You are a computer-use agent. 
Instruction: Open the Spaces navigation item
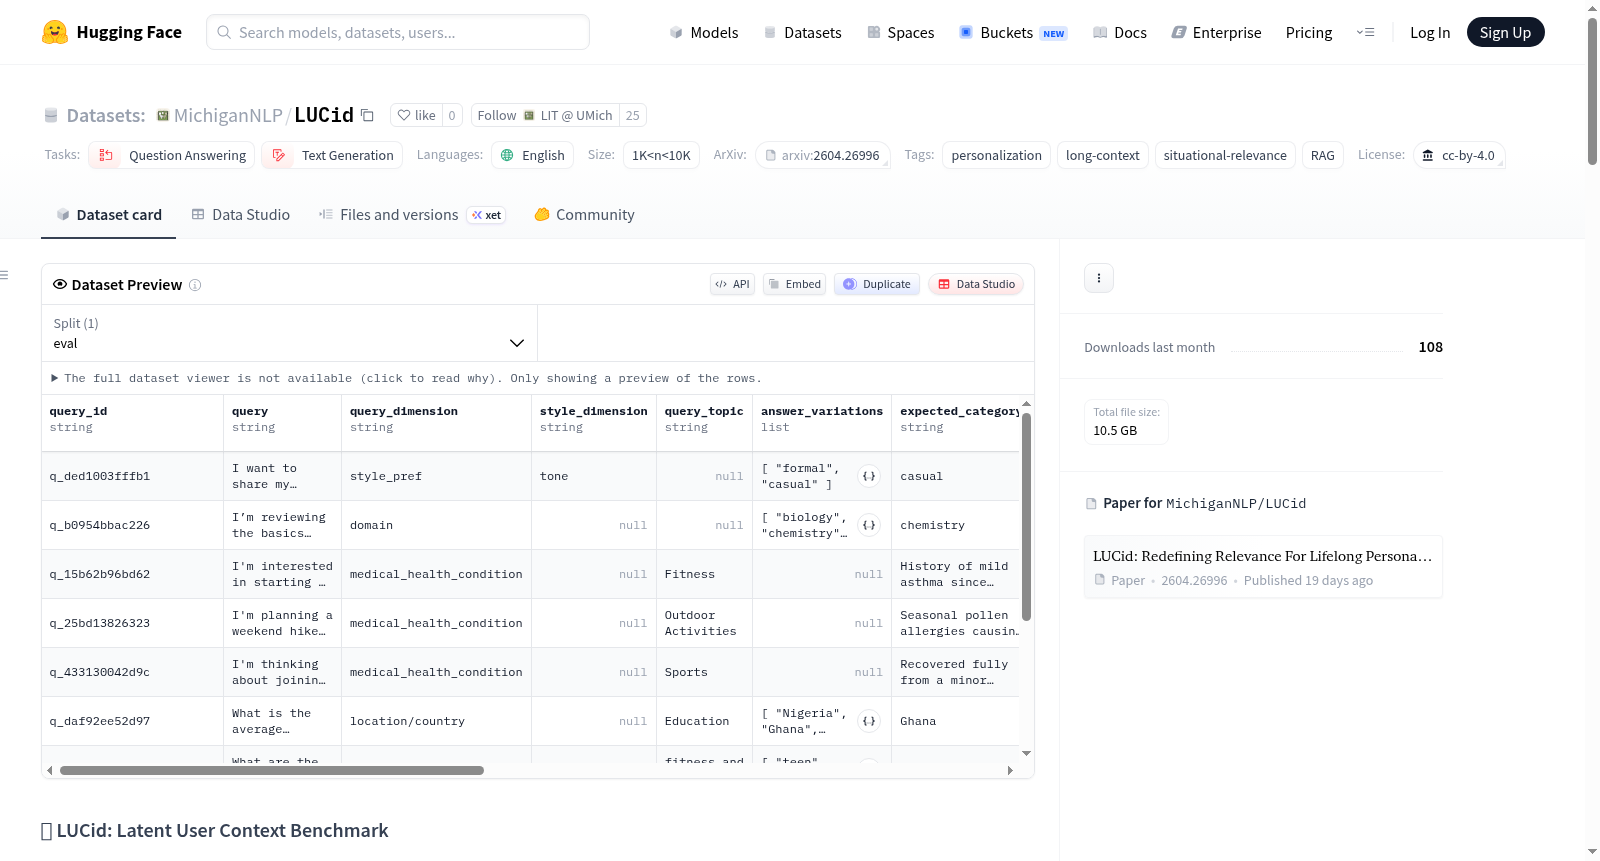pyautogui.click(x=900, y=32)
